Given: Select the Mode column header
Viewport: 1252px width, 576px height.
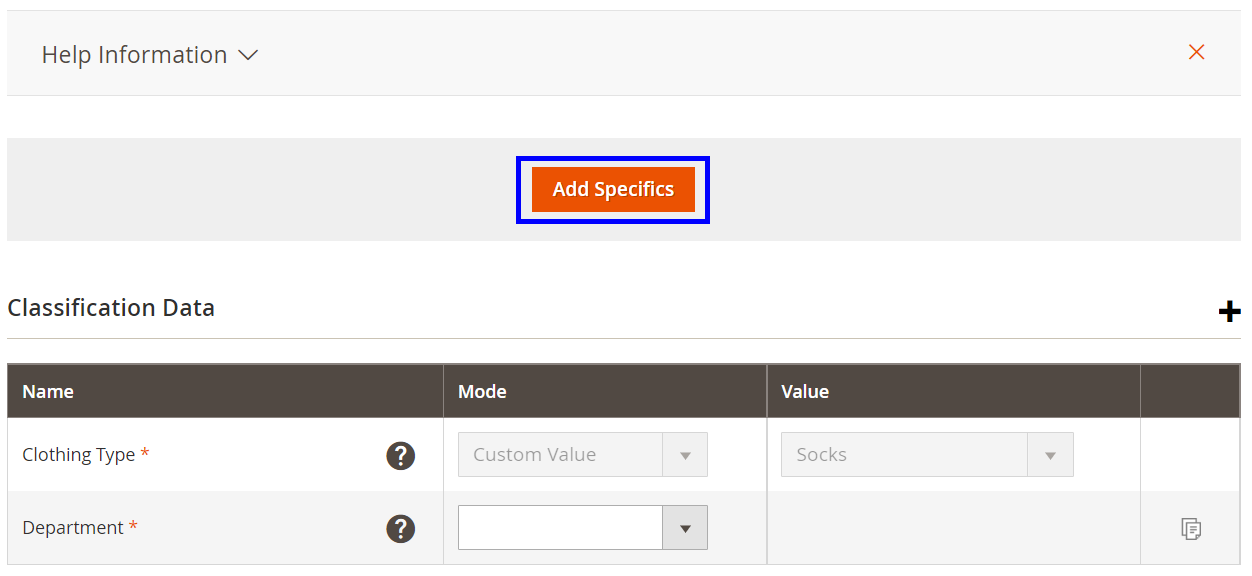Looking at the screenshot, I should (482, 391).
